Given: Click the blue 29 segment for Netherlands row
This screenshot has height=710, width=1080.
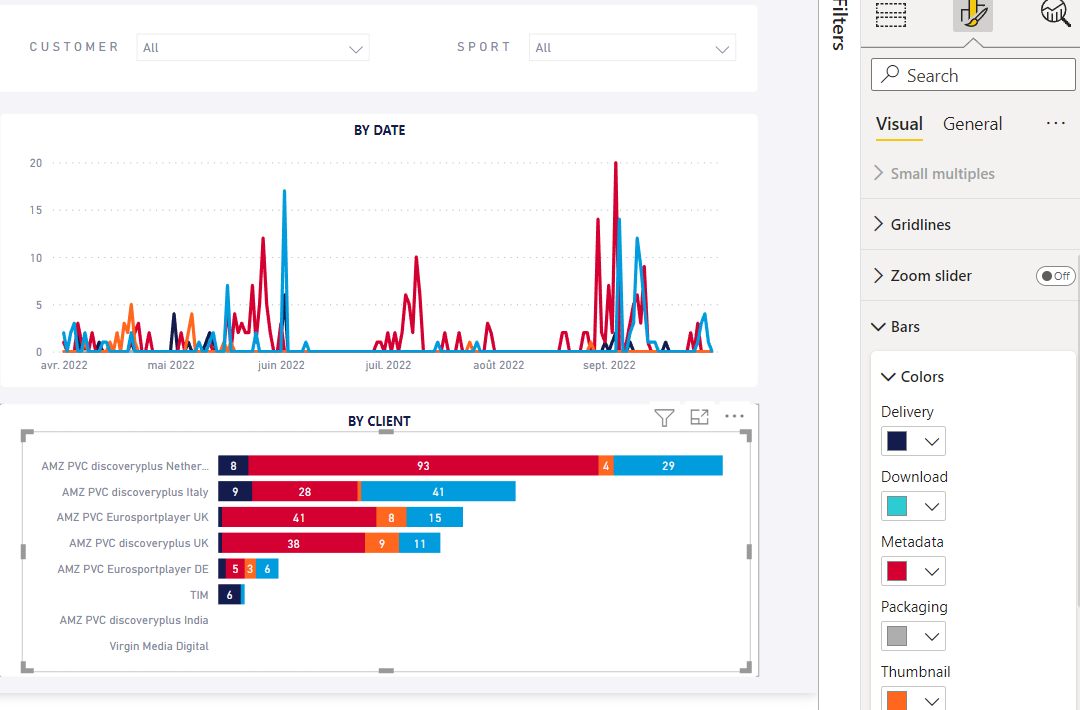Looking at the screenshot, I should (668, 466).
